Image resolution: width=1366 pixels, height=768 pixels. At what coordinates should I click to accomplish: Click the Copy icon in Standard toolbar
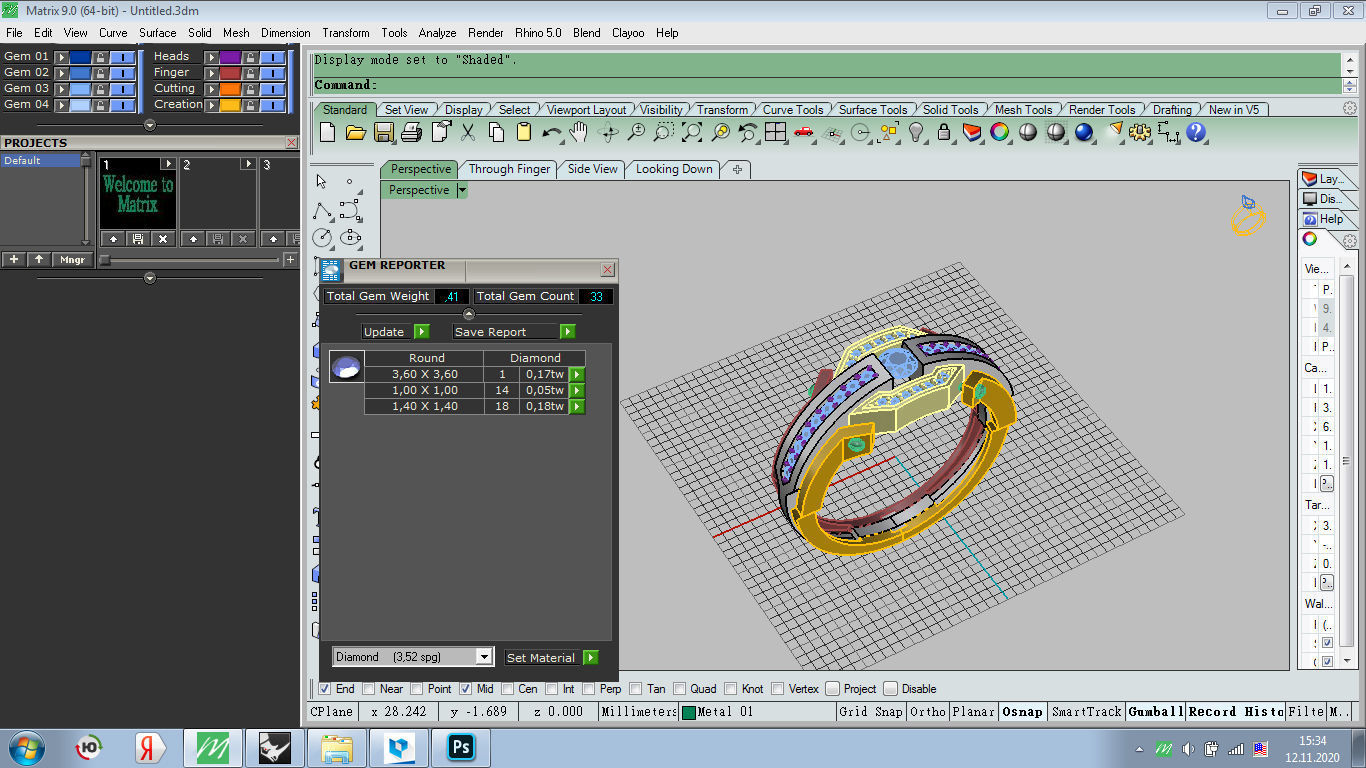(x=496, y=132)
